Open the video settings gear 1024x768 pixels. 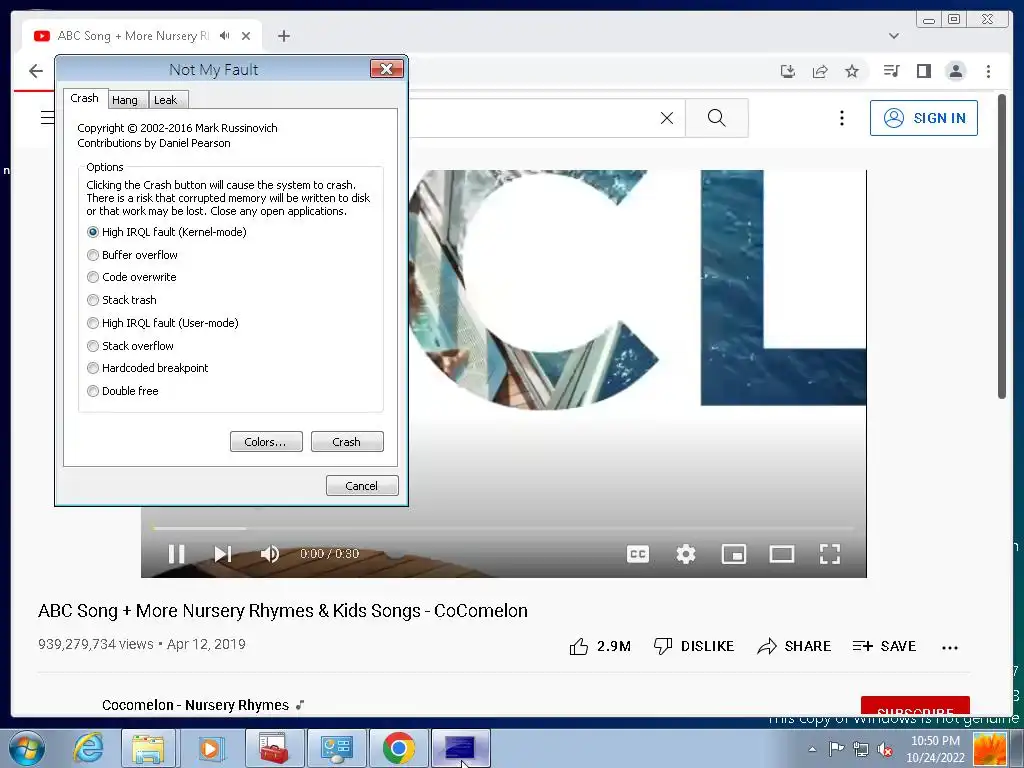[686, 554]
